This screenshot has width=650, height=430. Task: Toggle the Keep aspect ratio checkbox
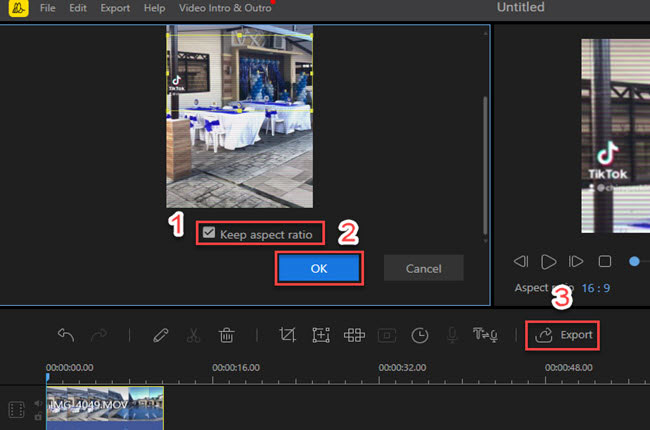[x=209, y=233]
